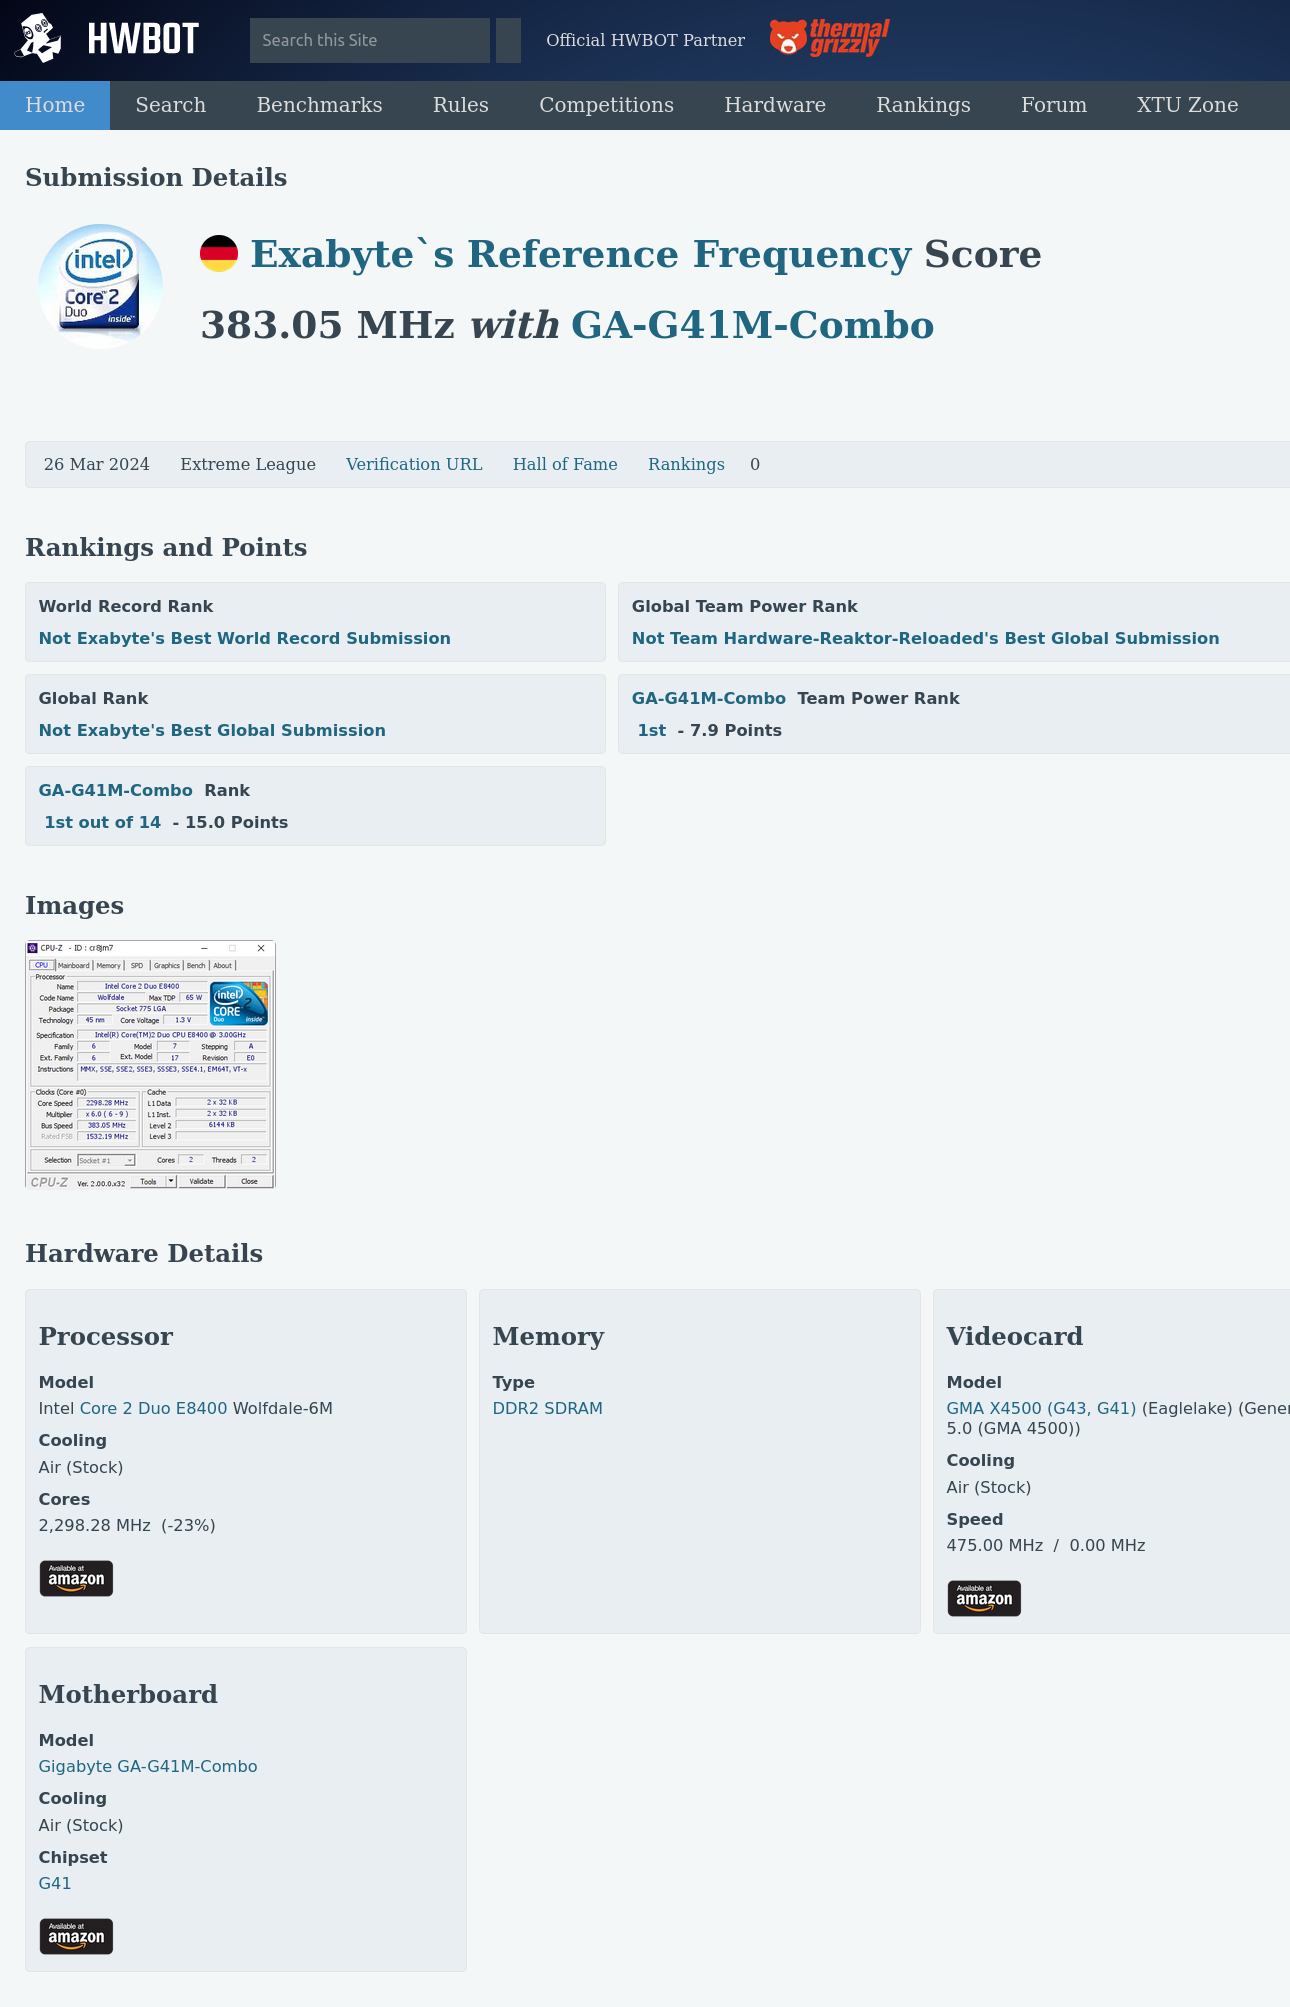This screenshot has width=1290, height=2007.
Task: Open 'Not Team Hardware-Reaktor-Reloaded's Best Global Submission' link
Action: click(x=926, y=638)
